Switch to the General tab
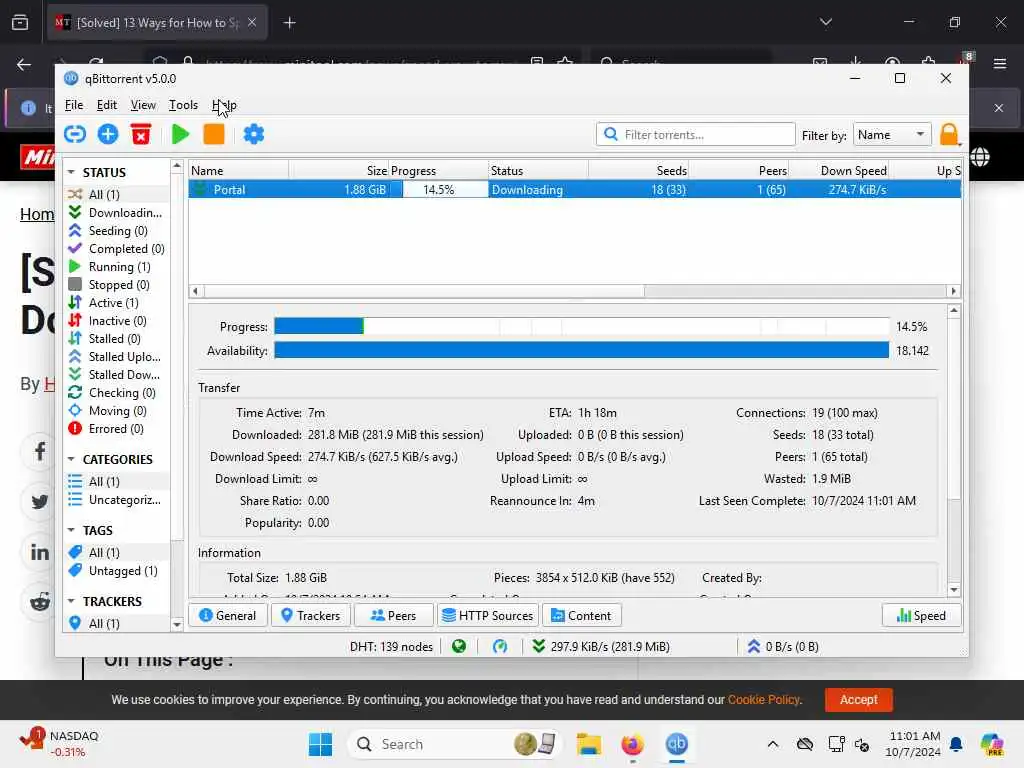 (x=228, y=616)
